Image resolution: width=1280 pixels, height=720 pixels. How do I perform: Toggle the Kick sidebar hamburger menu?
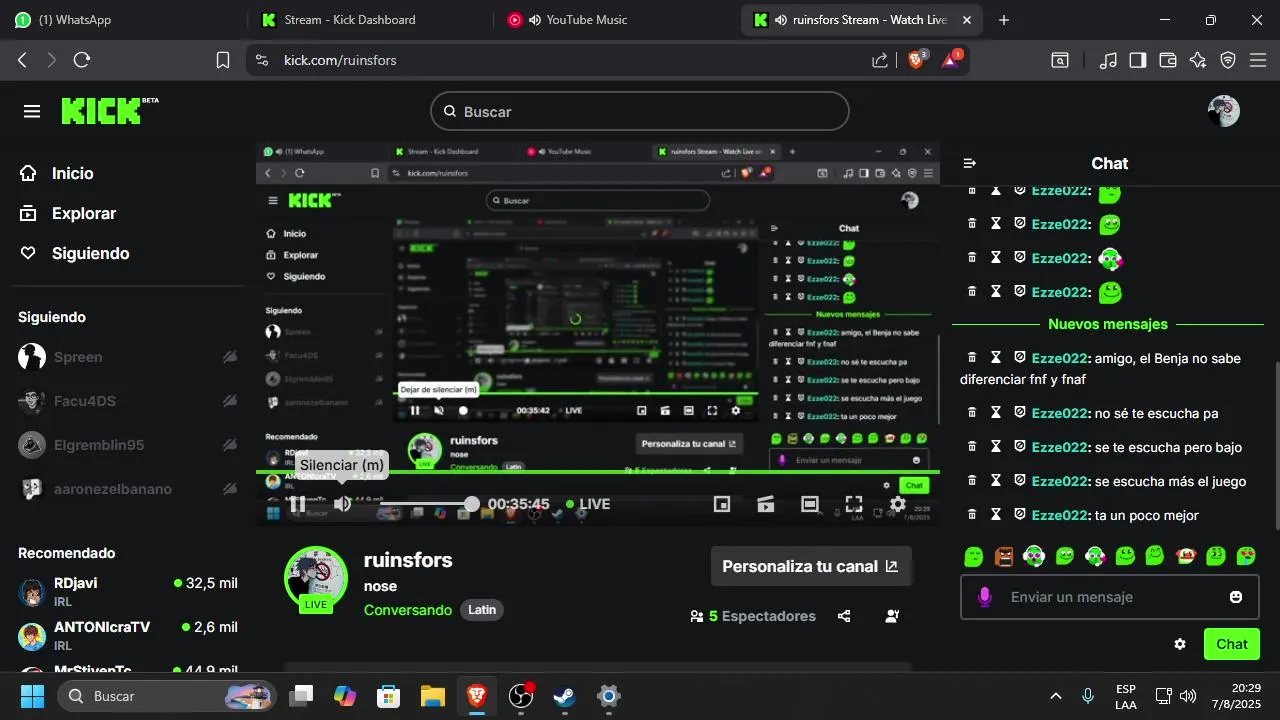pos(32,111)
